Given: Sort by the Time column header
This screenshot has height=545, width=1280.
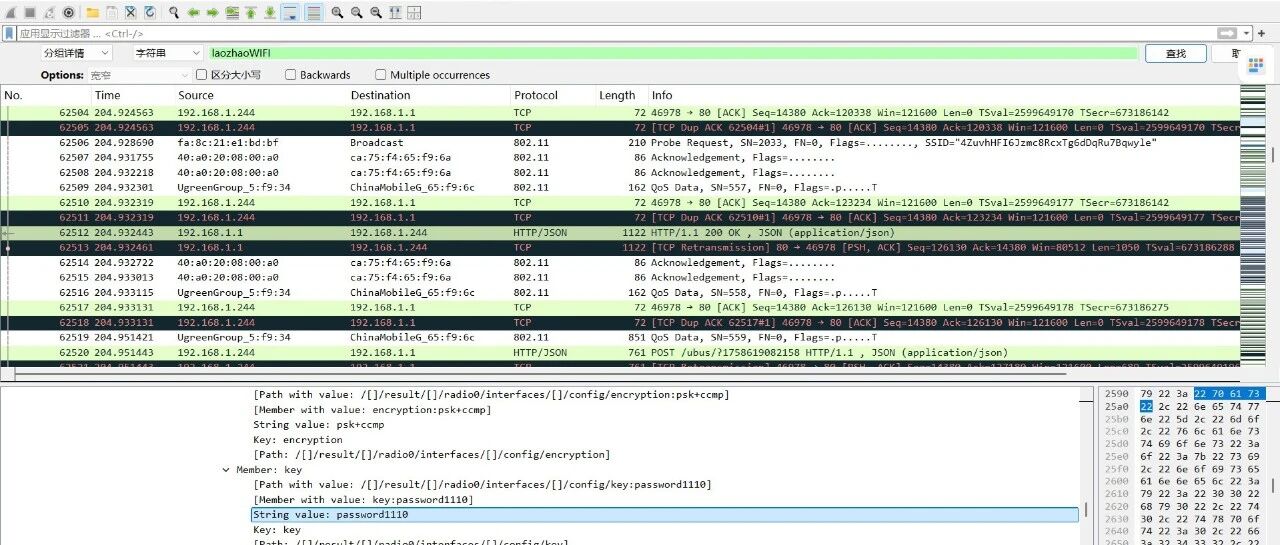Looking at the screenshot, I should click(x=108, y=96).
